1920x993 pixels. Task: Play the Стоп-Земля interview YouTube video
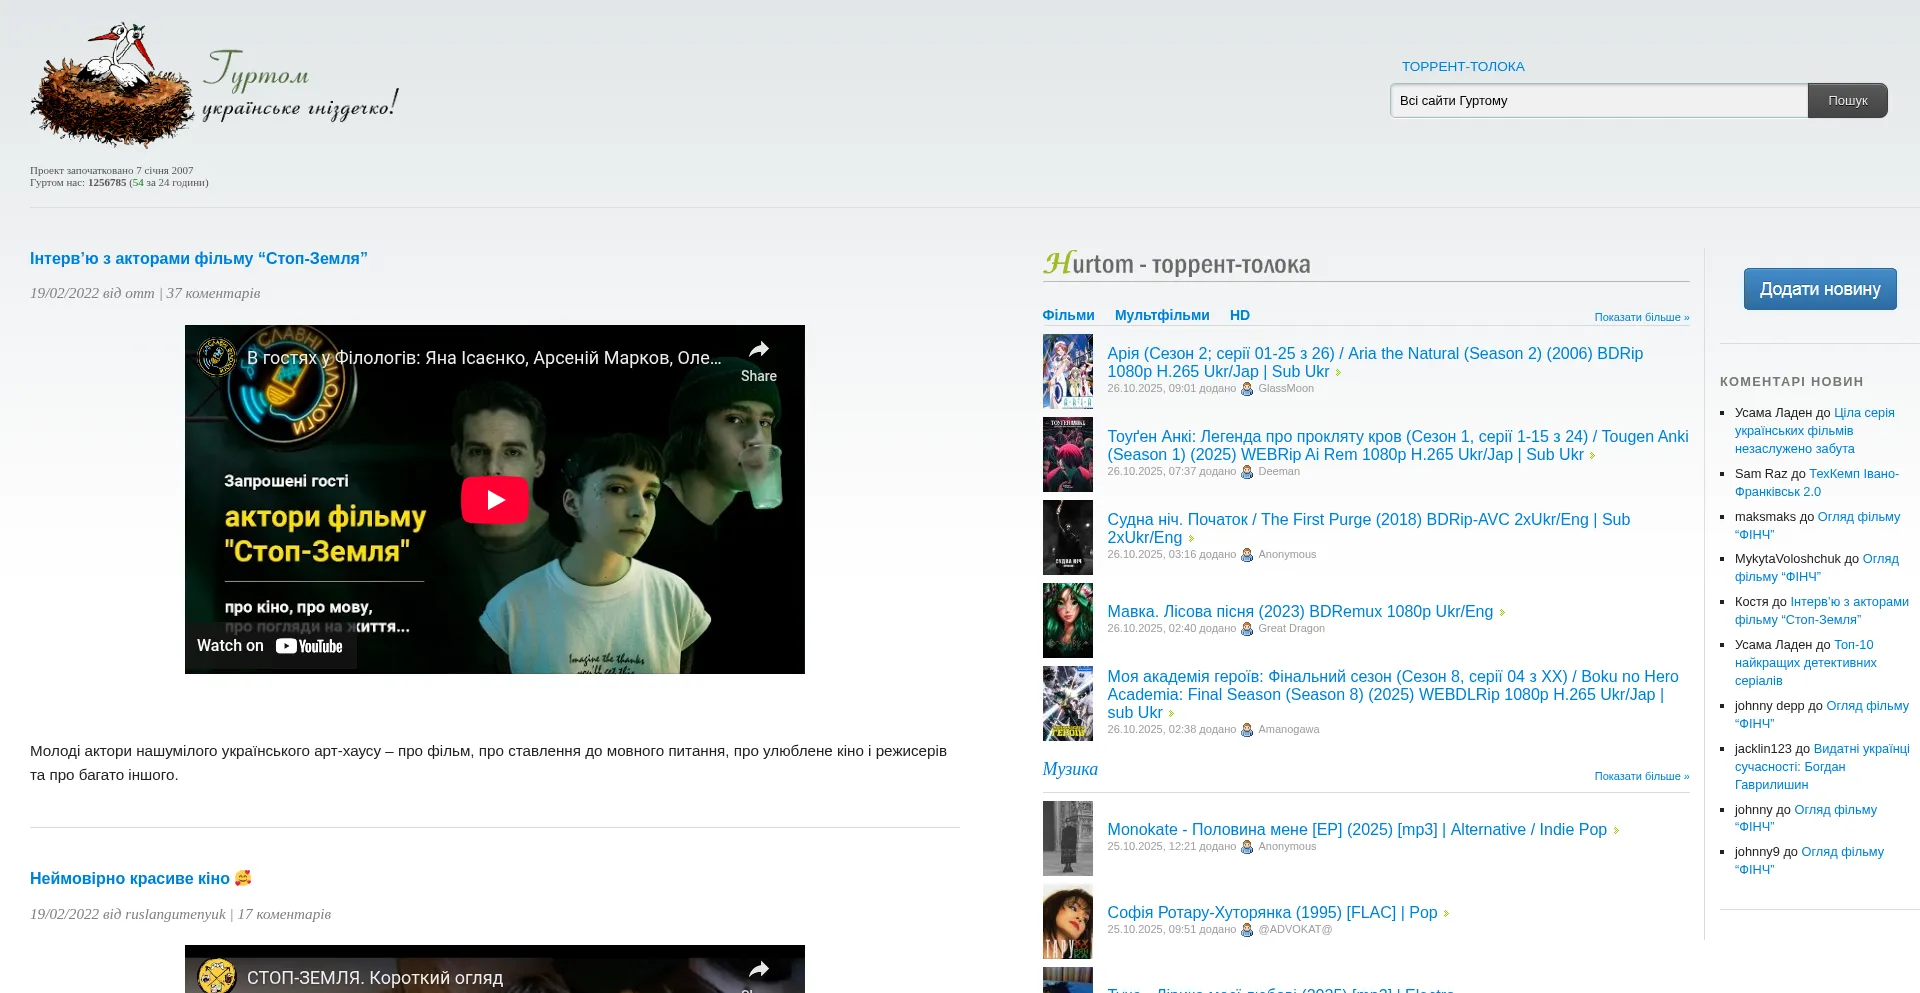494,500
